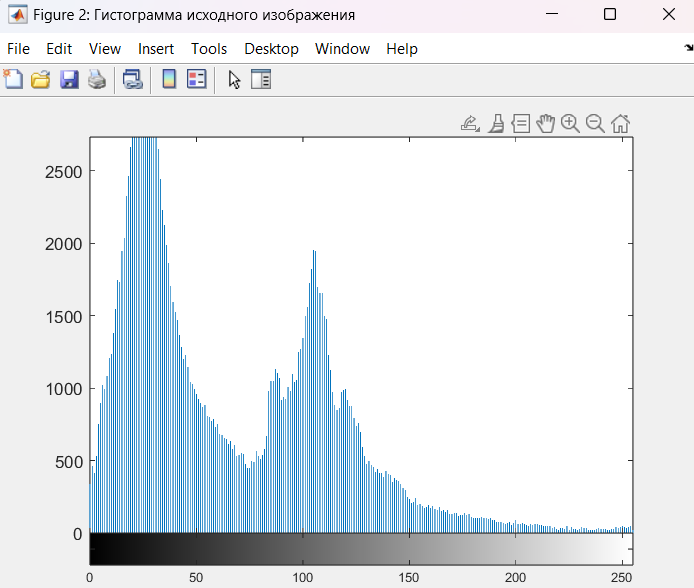Click the histogram peak bar near intensity 105
Screen dimensions: 694x588
tap(313, 391)
